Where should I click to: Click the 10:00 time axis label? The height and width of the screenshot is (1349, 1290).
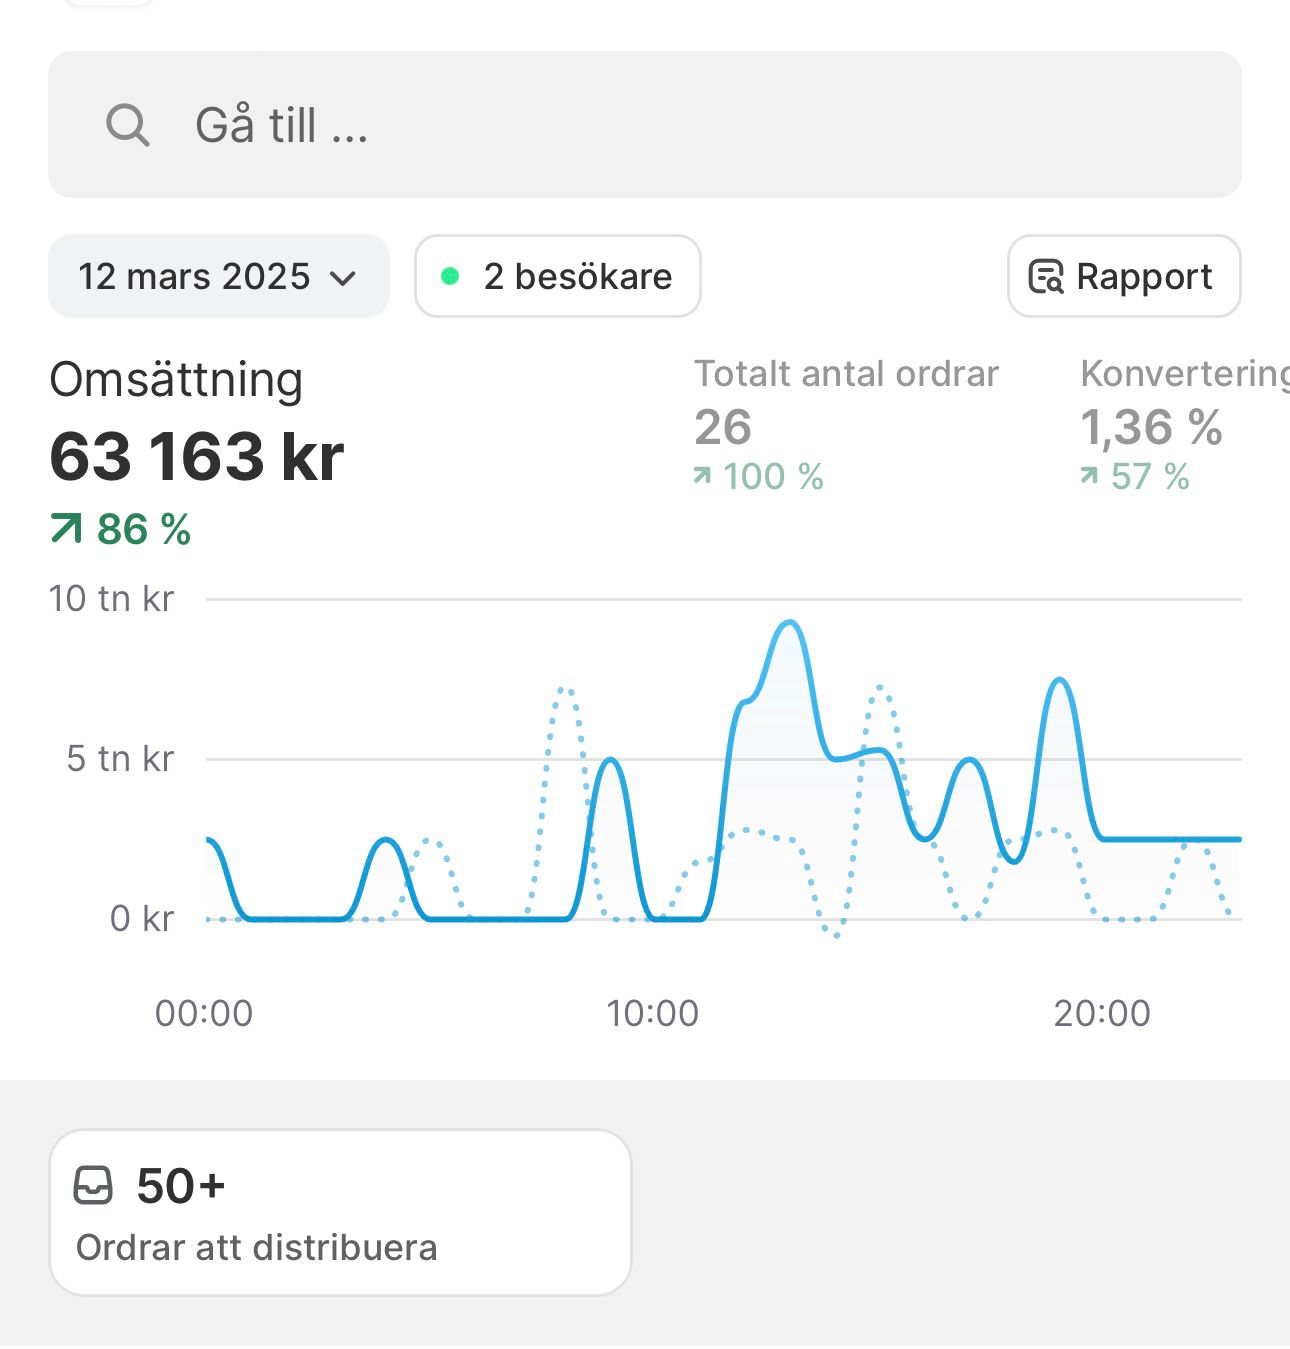pyautogui.click(x=652, y=1013)
